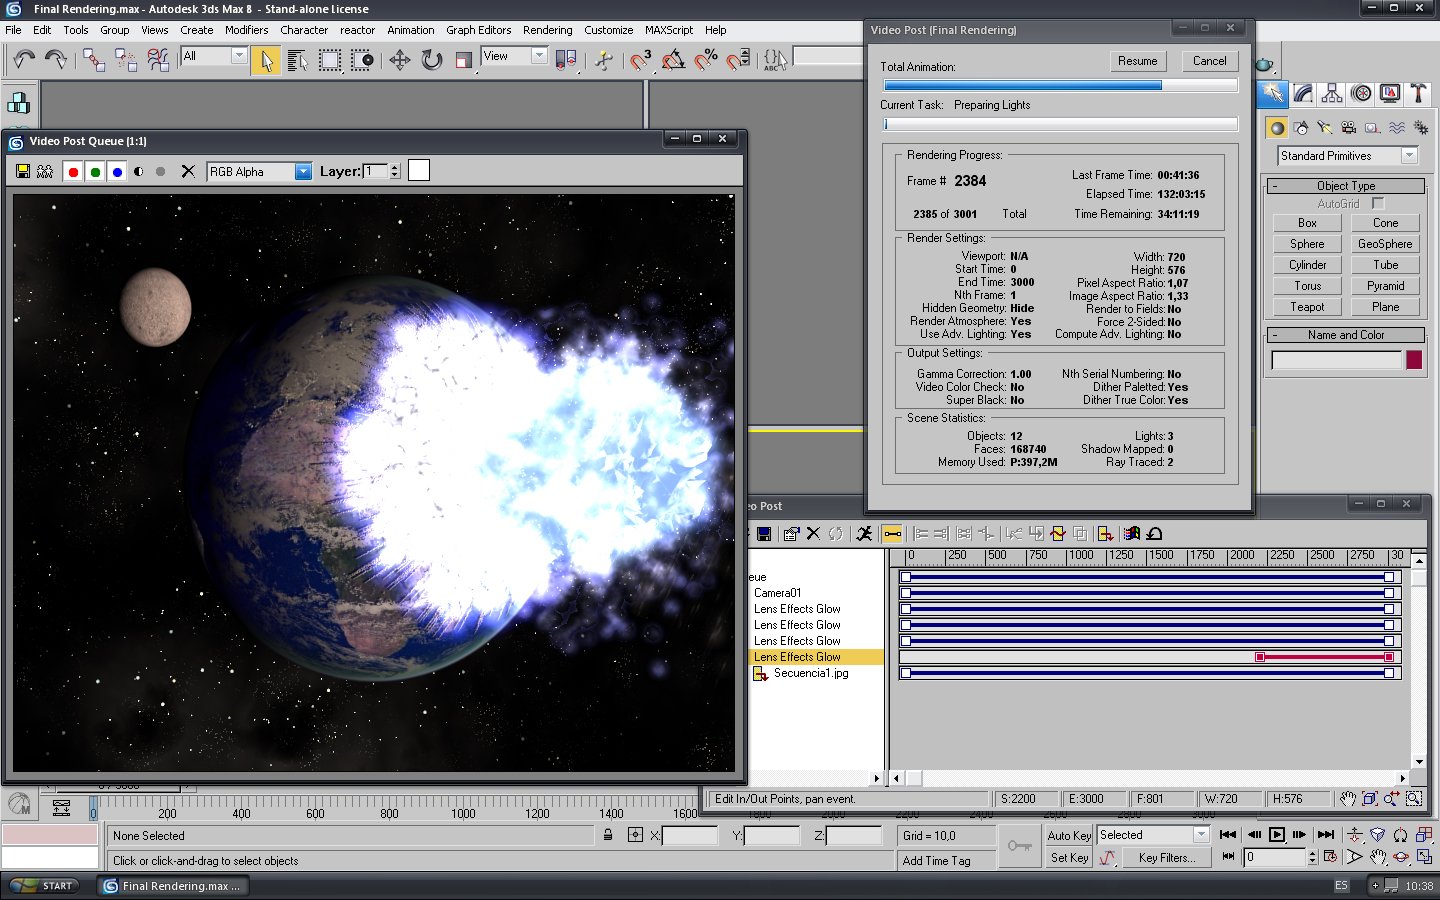Tick the AutoGrid checkbox
Image resolution: width=1440 pixels, height=900 pixels.
(1378, 203)
